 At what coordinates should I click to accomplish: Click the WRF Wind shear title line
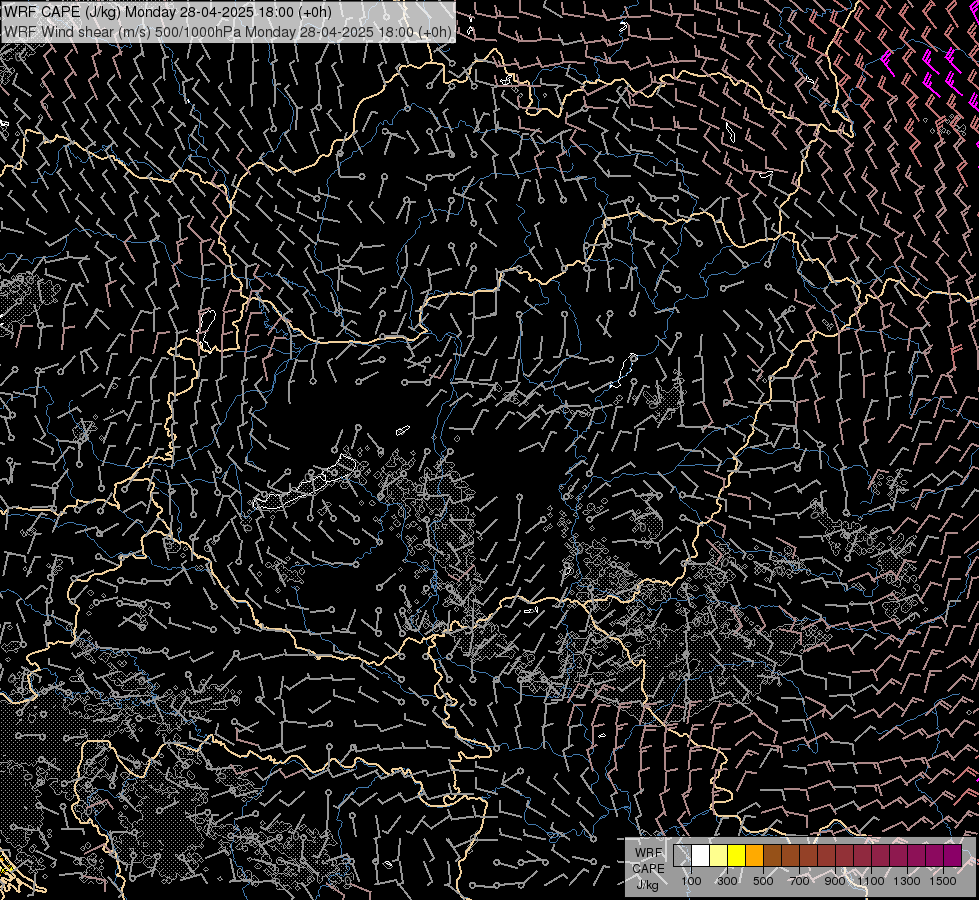(227, 32)
